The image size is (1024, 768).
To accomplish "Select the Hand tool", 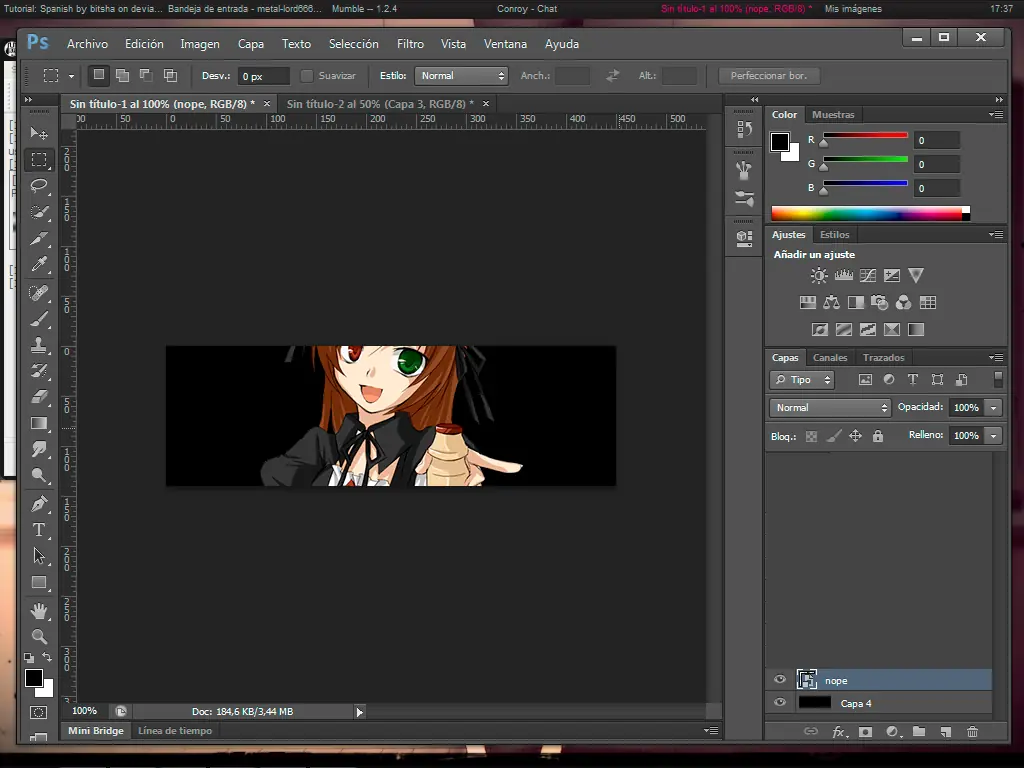I will [x=39, y=611].
